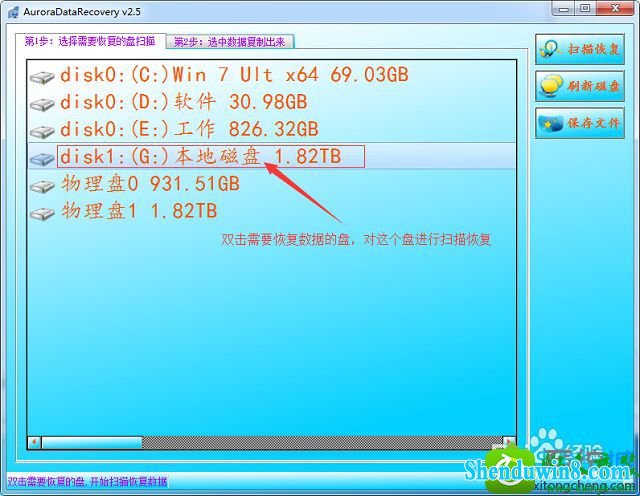The height and width of the screenshot is (496, 640).
Task: Switch to the 第2步 copy data tab
Action: tap(230, 42)
